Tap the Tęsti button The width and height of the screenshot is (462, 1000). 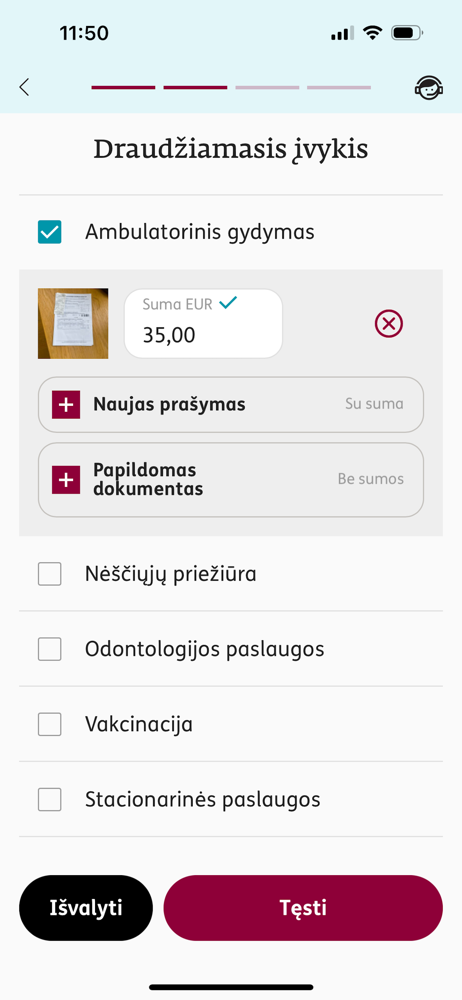(x=303, y=908)
